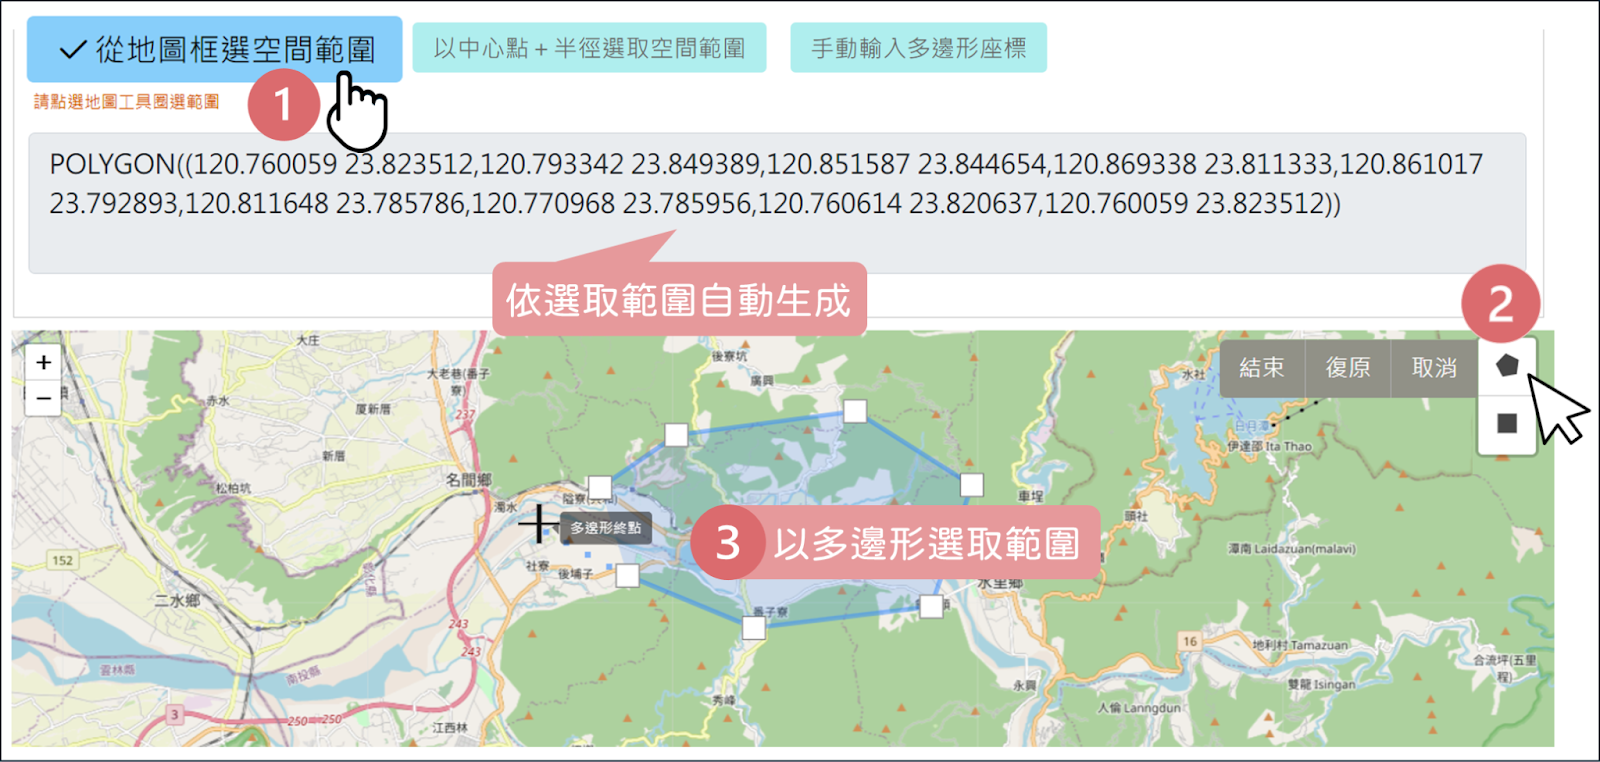Image resolution: width=1600 pixels, height=762 pixels.
Task: Select the draw rectangle tool icon
Action: point(1507,424)
